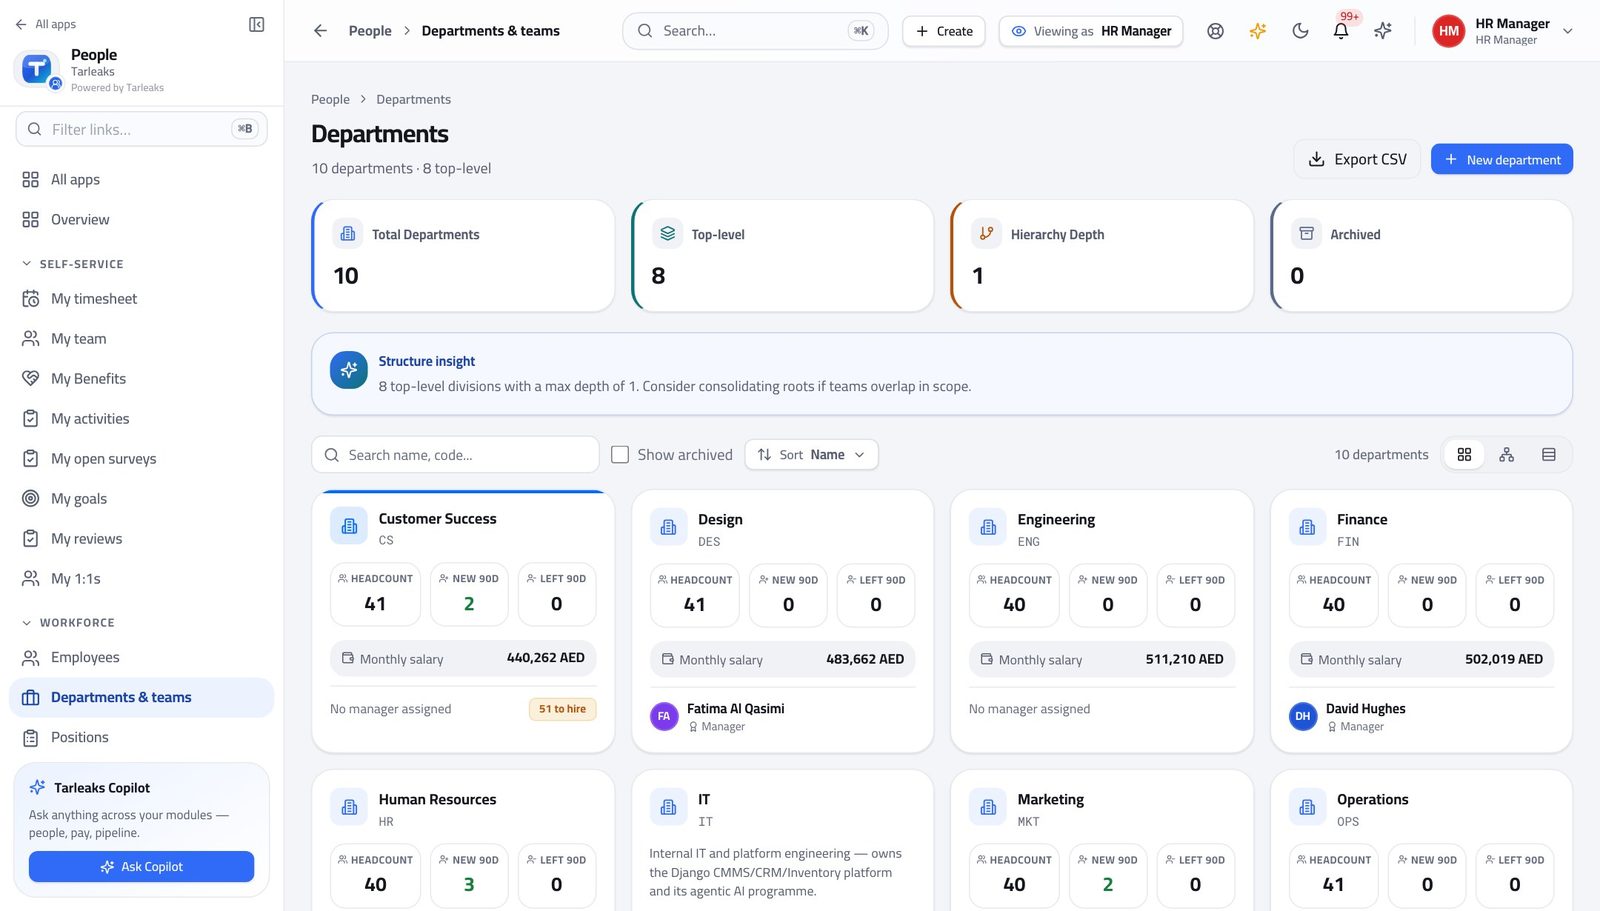Open All apps in sidebar
Image resolution: width=1600 pixels, height=911 pixels.
(141, 180)
